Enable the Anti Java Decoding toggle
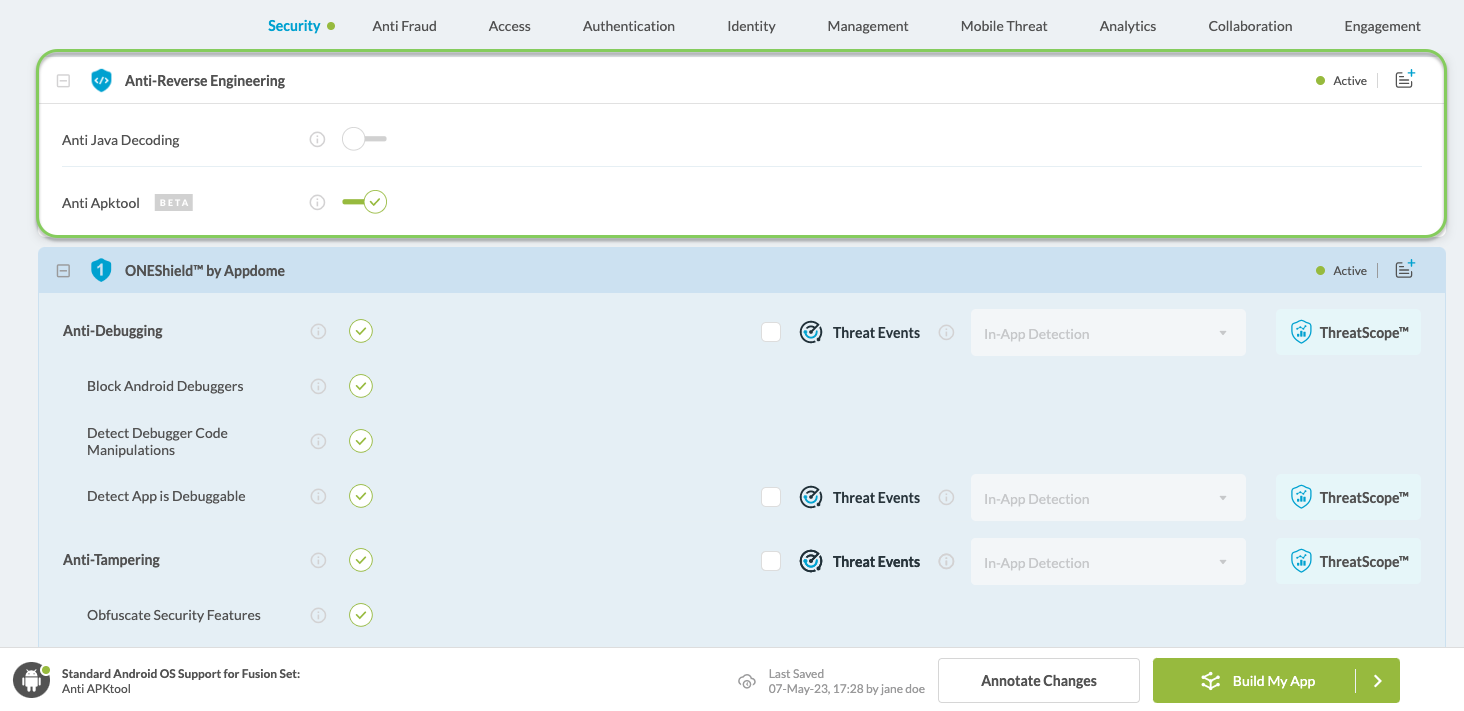The height and width of the screenshot is (711, 1464). click(x=363, y=139)
